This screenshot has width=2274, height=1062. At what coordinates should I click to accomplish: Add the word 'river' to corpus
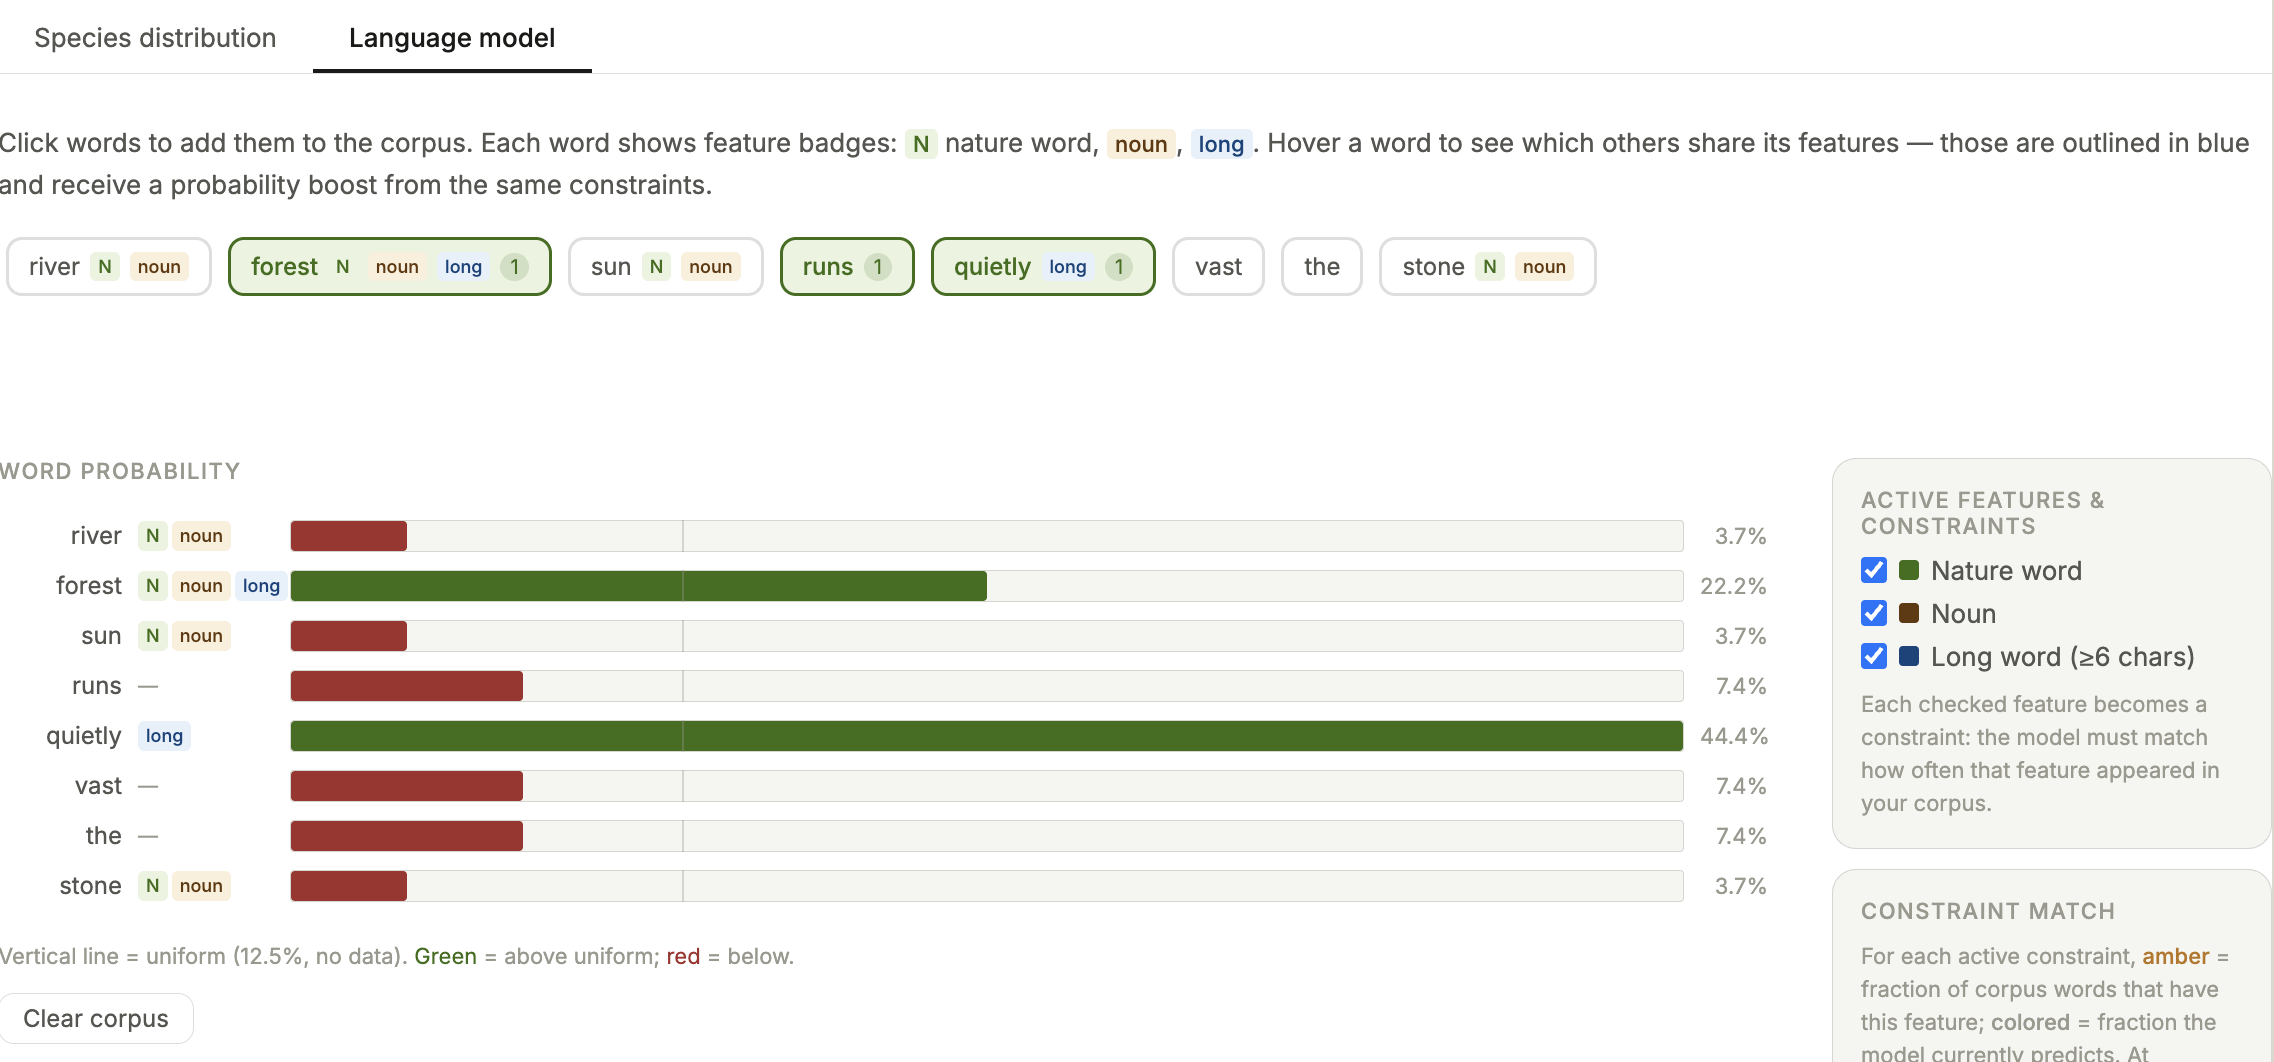(108, 267)
